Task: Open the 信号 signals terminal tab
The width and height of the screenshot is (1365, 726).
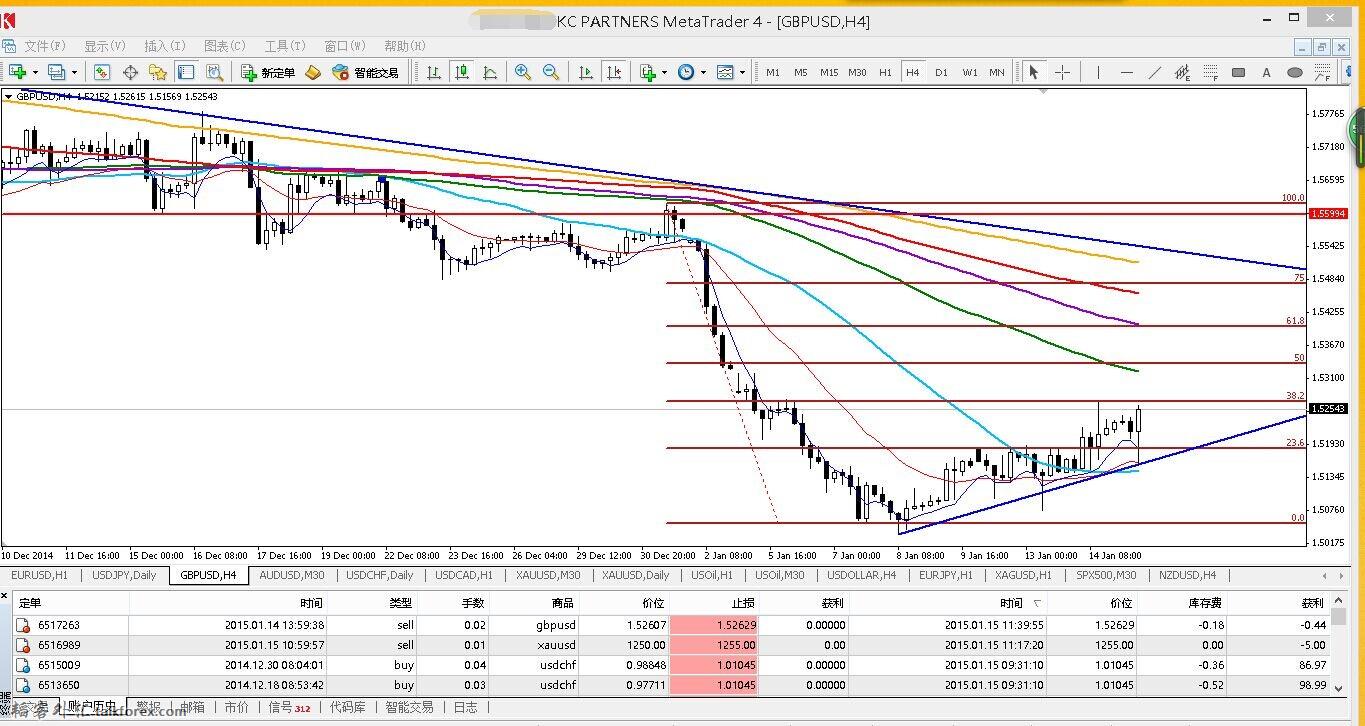Action: click(x=290, y=707)
